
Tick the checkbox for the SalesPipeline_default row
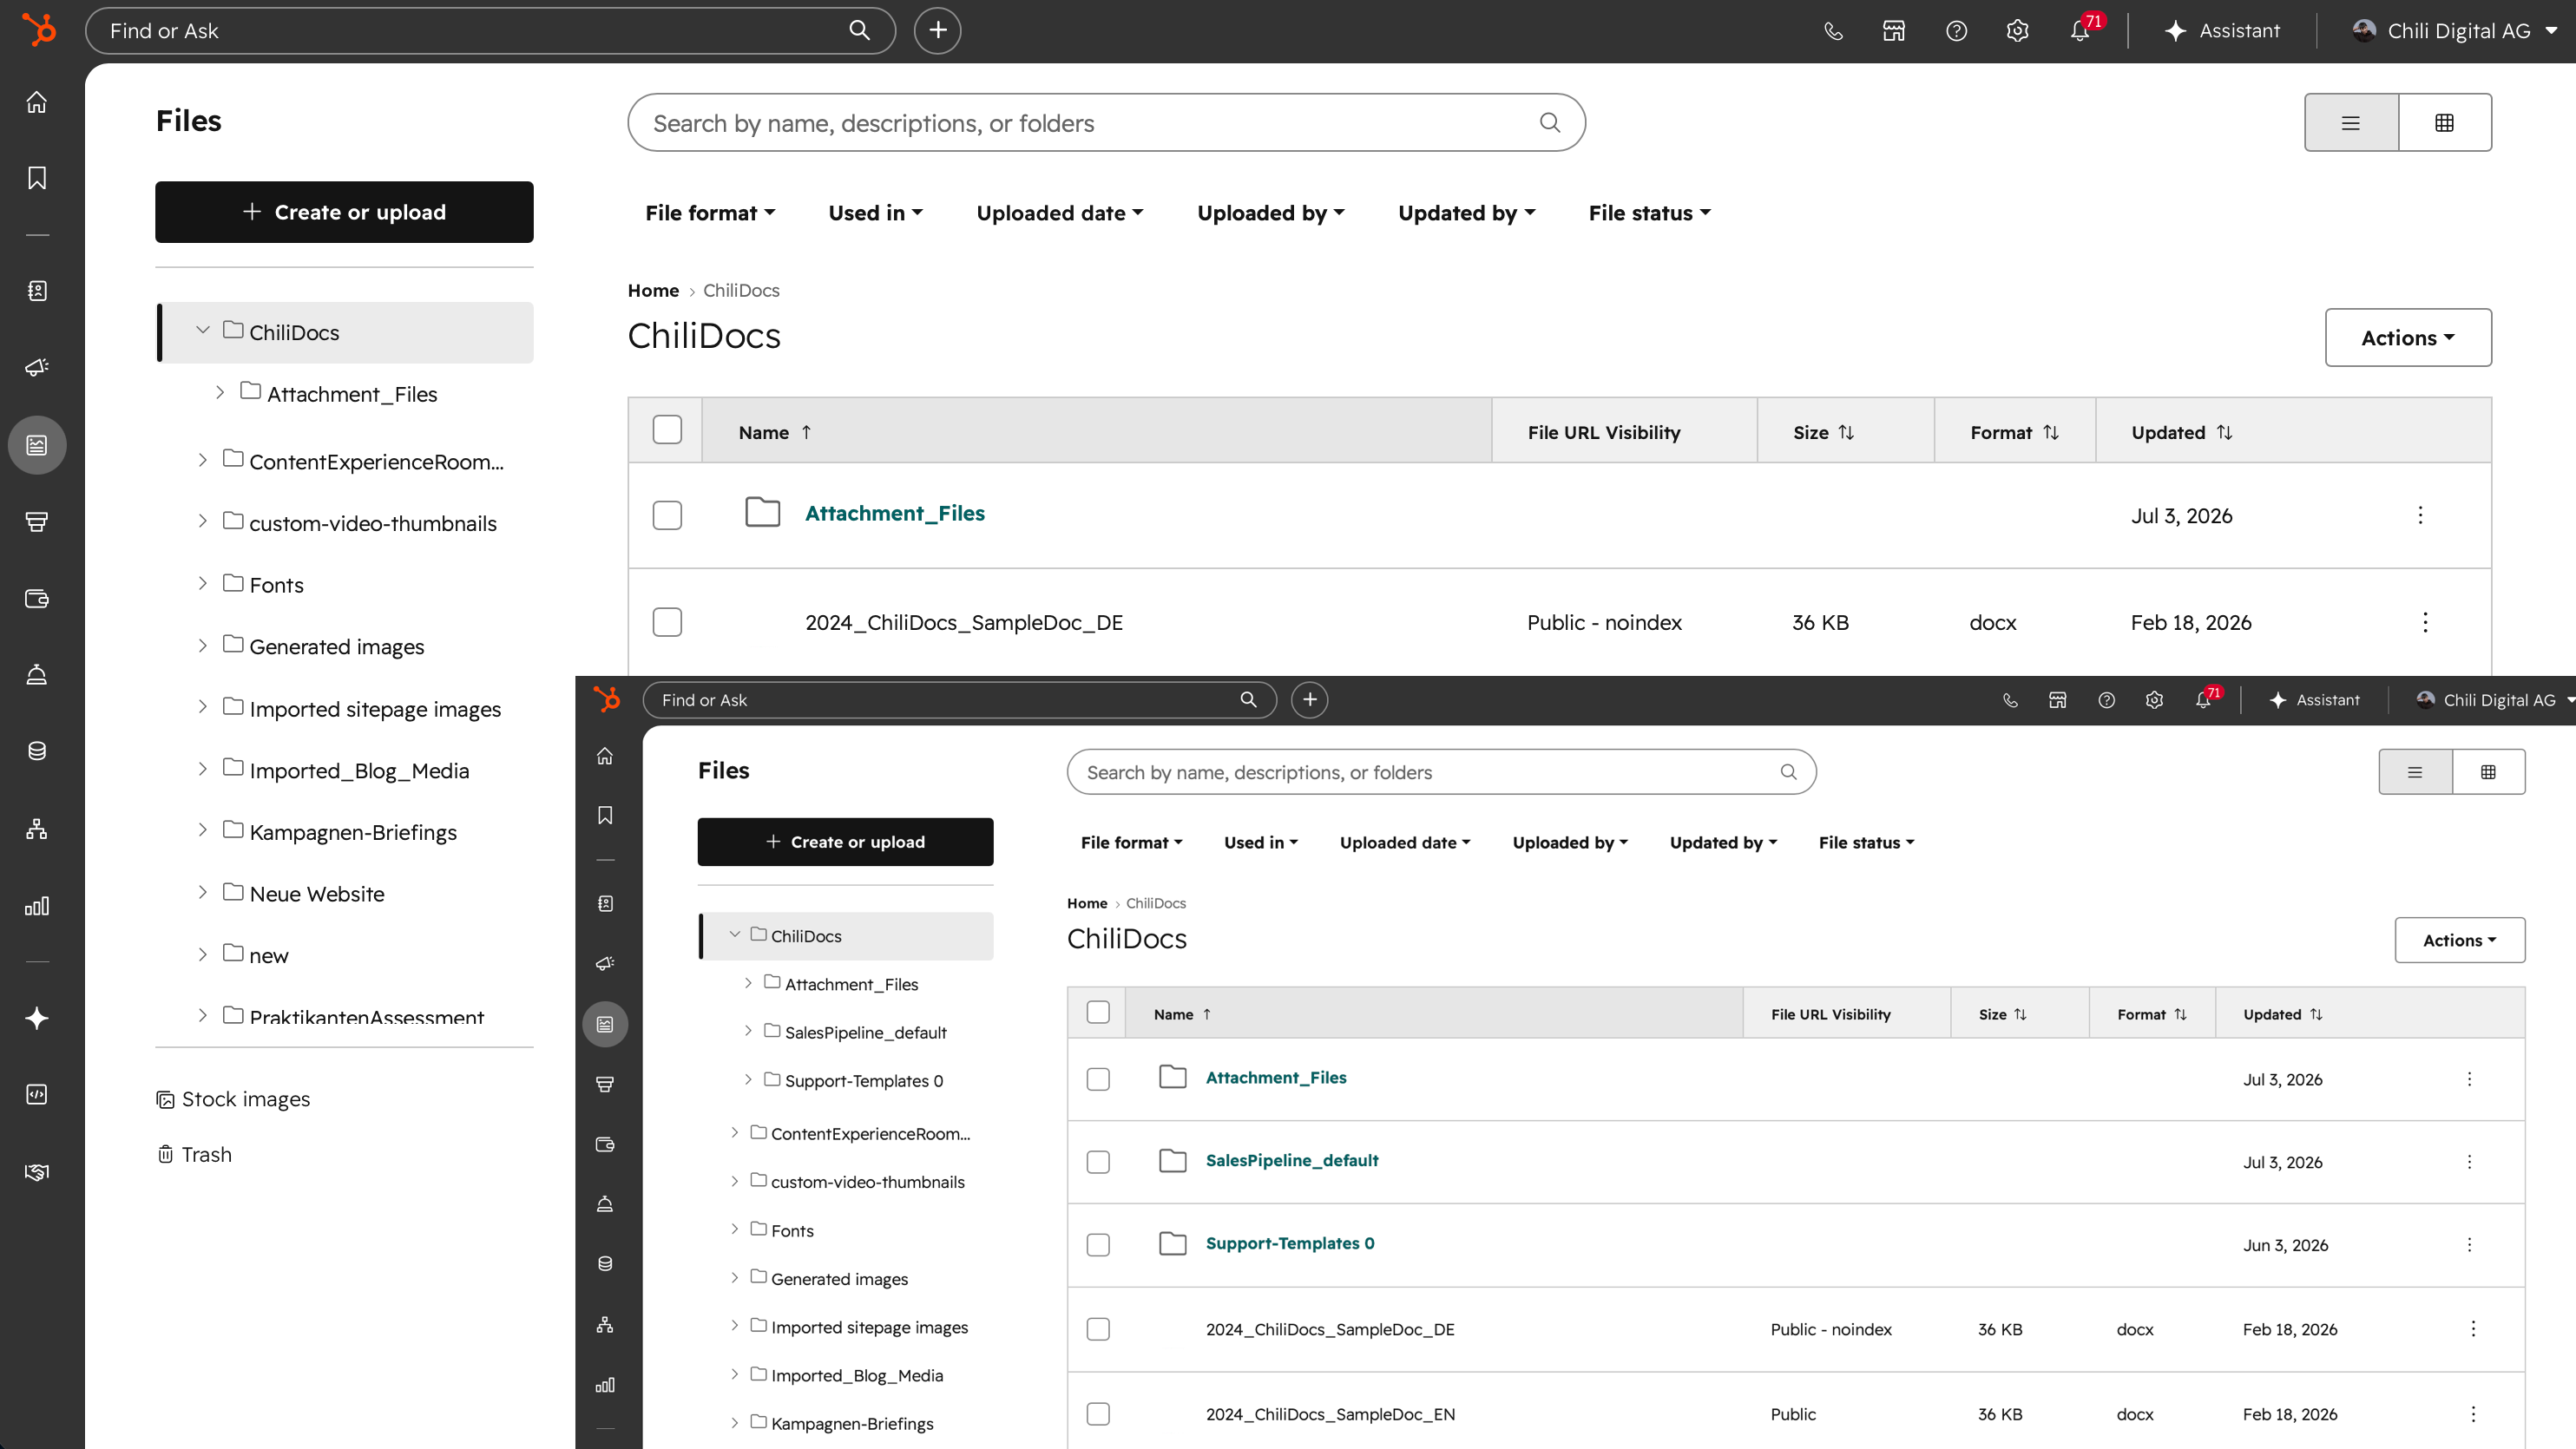point(1098,1162)
